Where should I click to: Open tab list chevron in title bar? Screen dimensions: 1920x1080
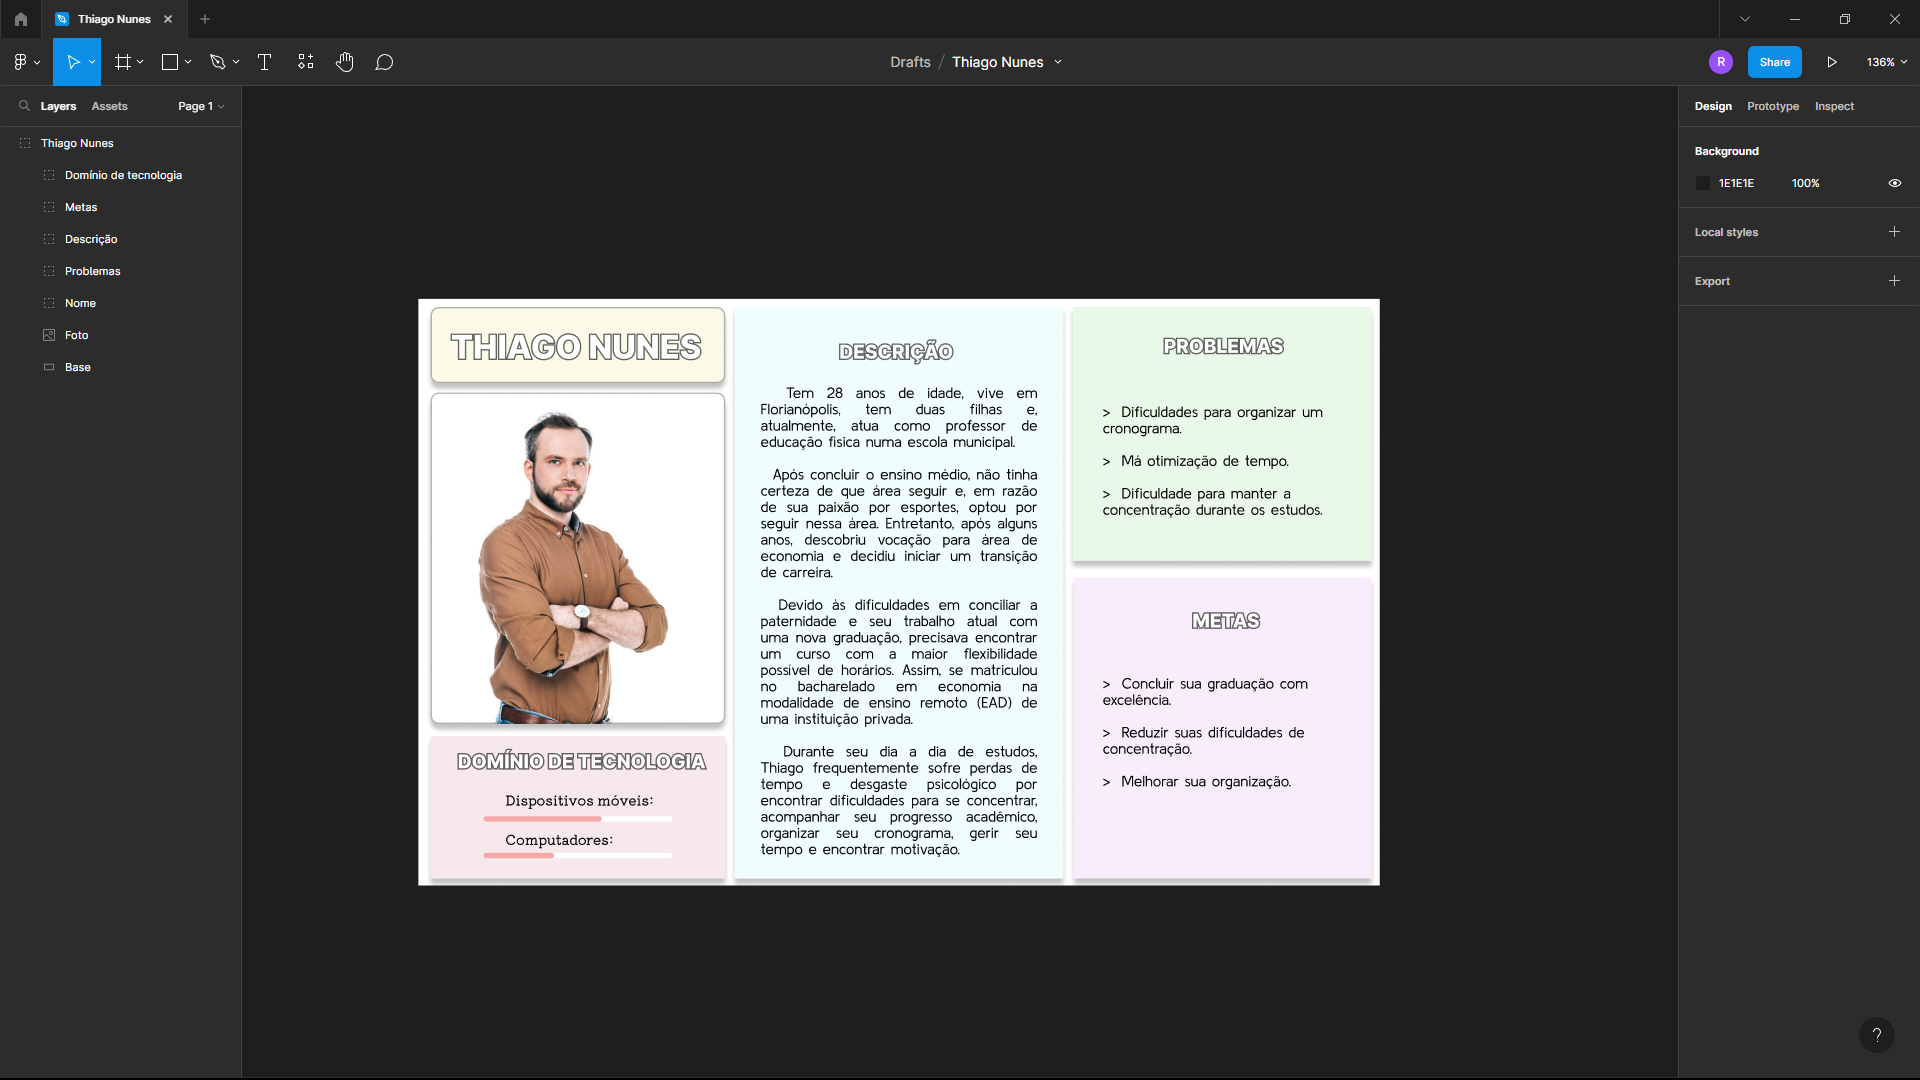[x=1745, y=19]
